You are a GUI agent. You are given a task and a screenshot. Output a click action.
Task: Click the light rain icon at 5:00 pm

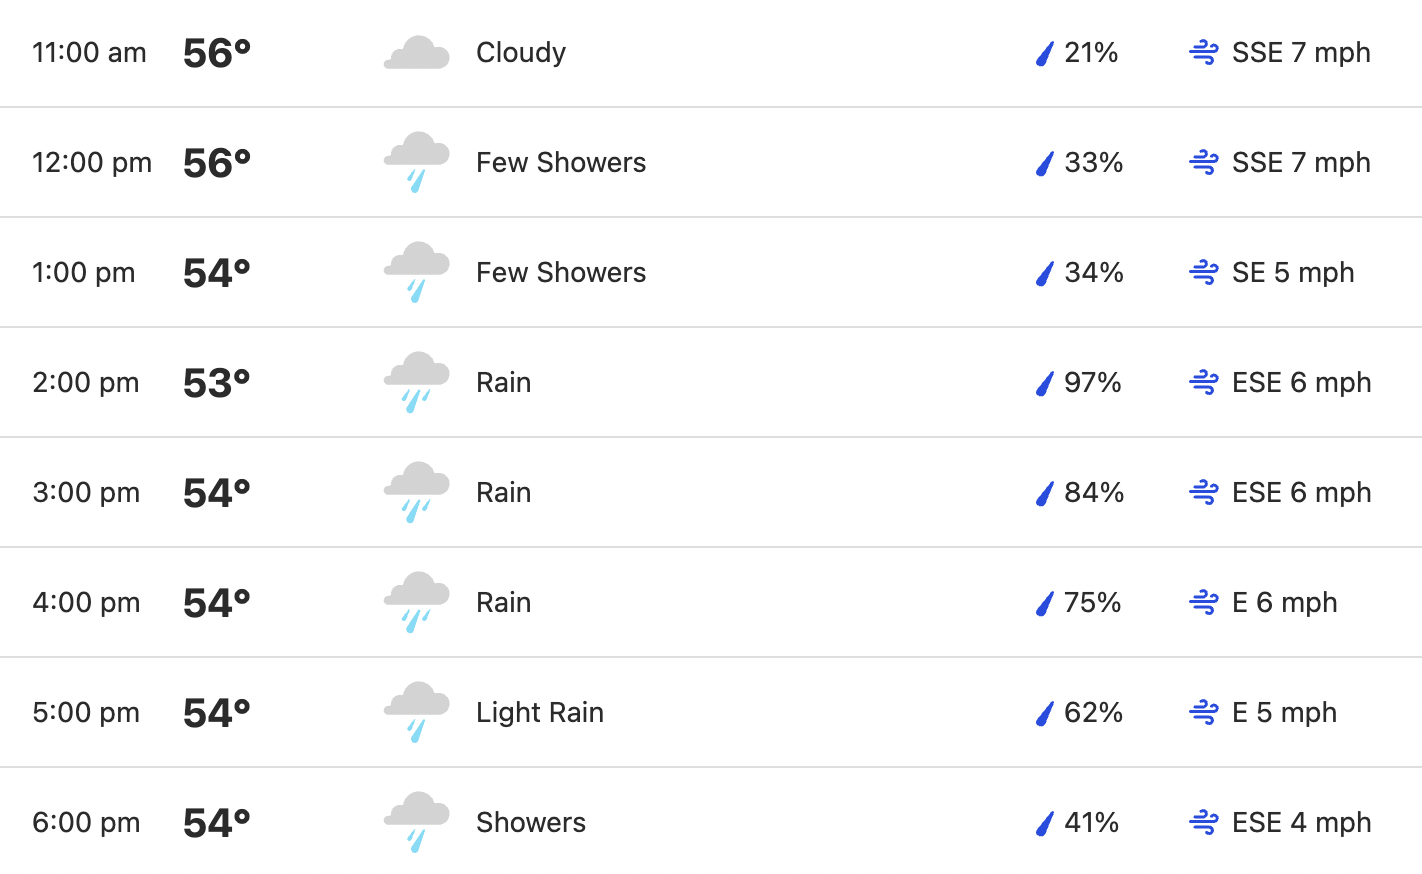(417, 712)
